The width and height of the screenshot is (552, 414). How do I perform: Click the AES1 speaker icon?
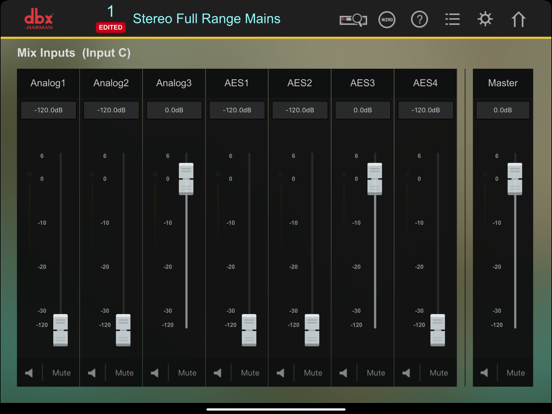click(x=218, y=373)
